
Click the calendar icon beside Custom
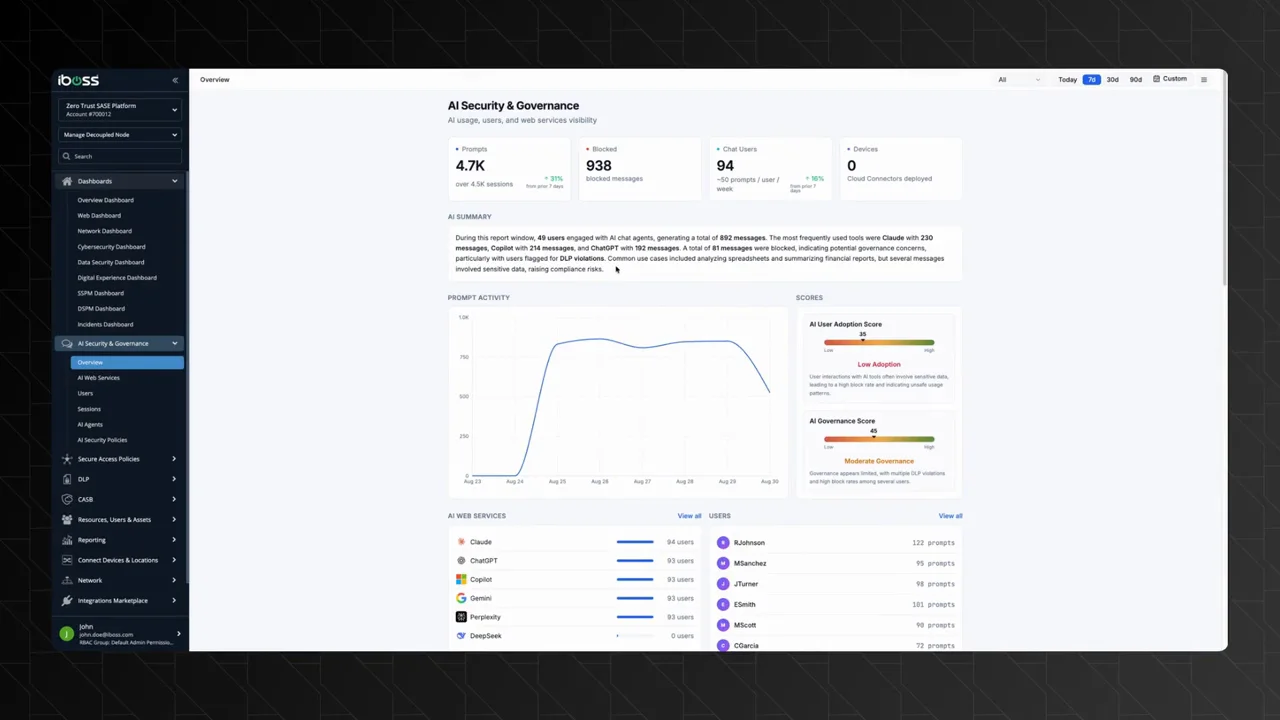click(x=1157, y=79)
